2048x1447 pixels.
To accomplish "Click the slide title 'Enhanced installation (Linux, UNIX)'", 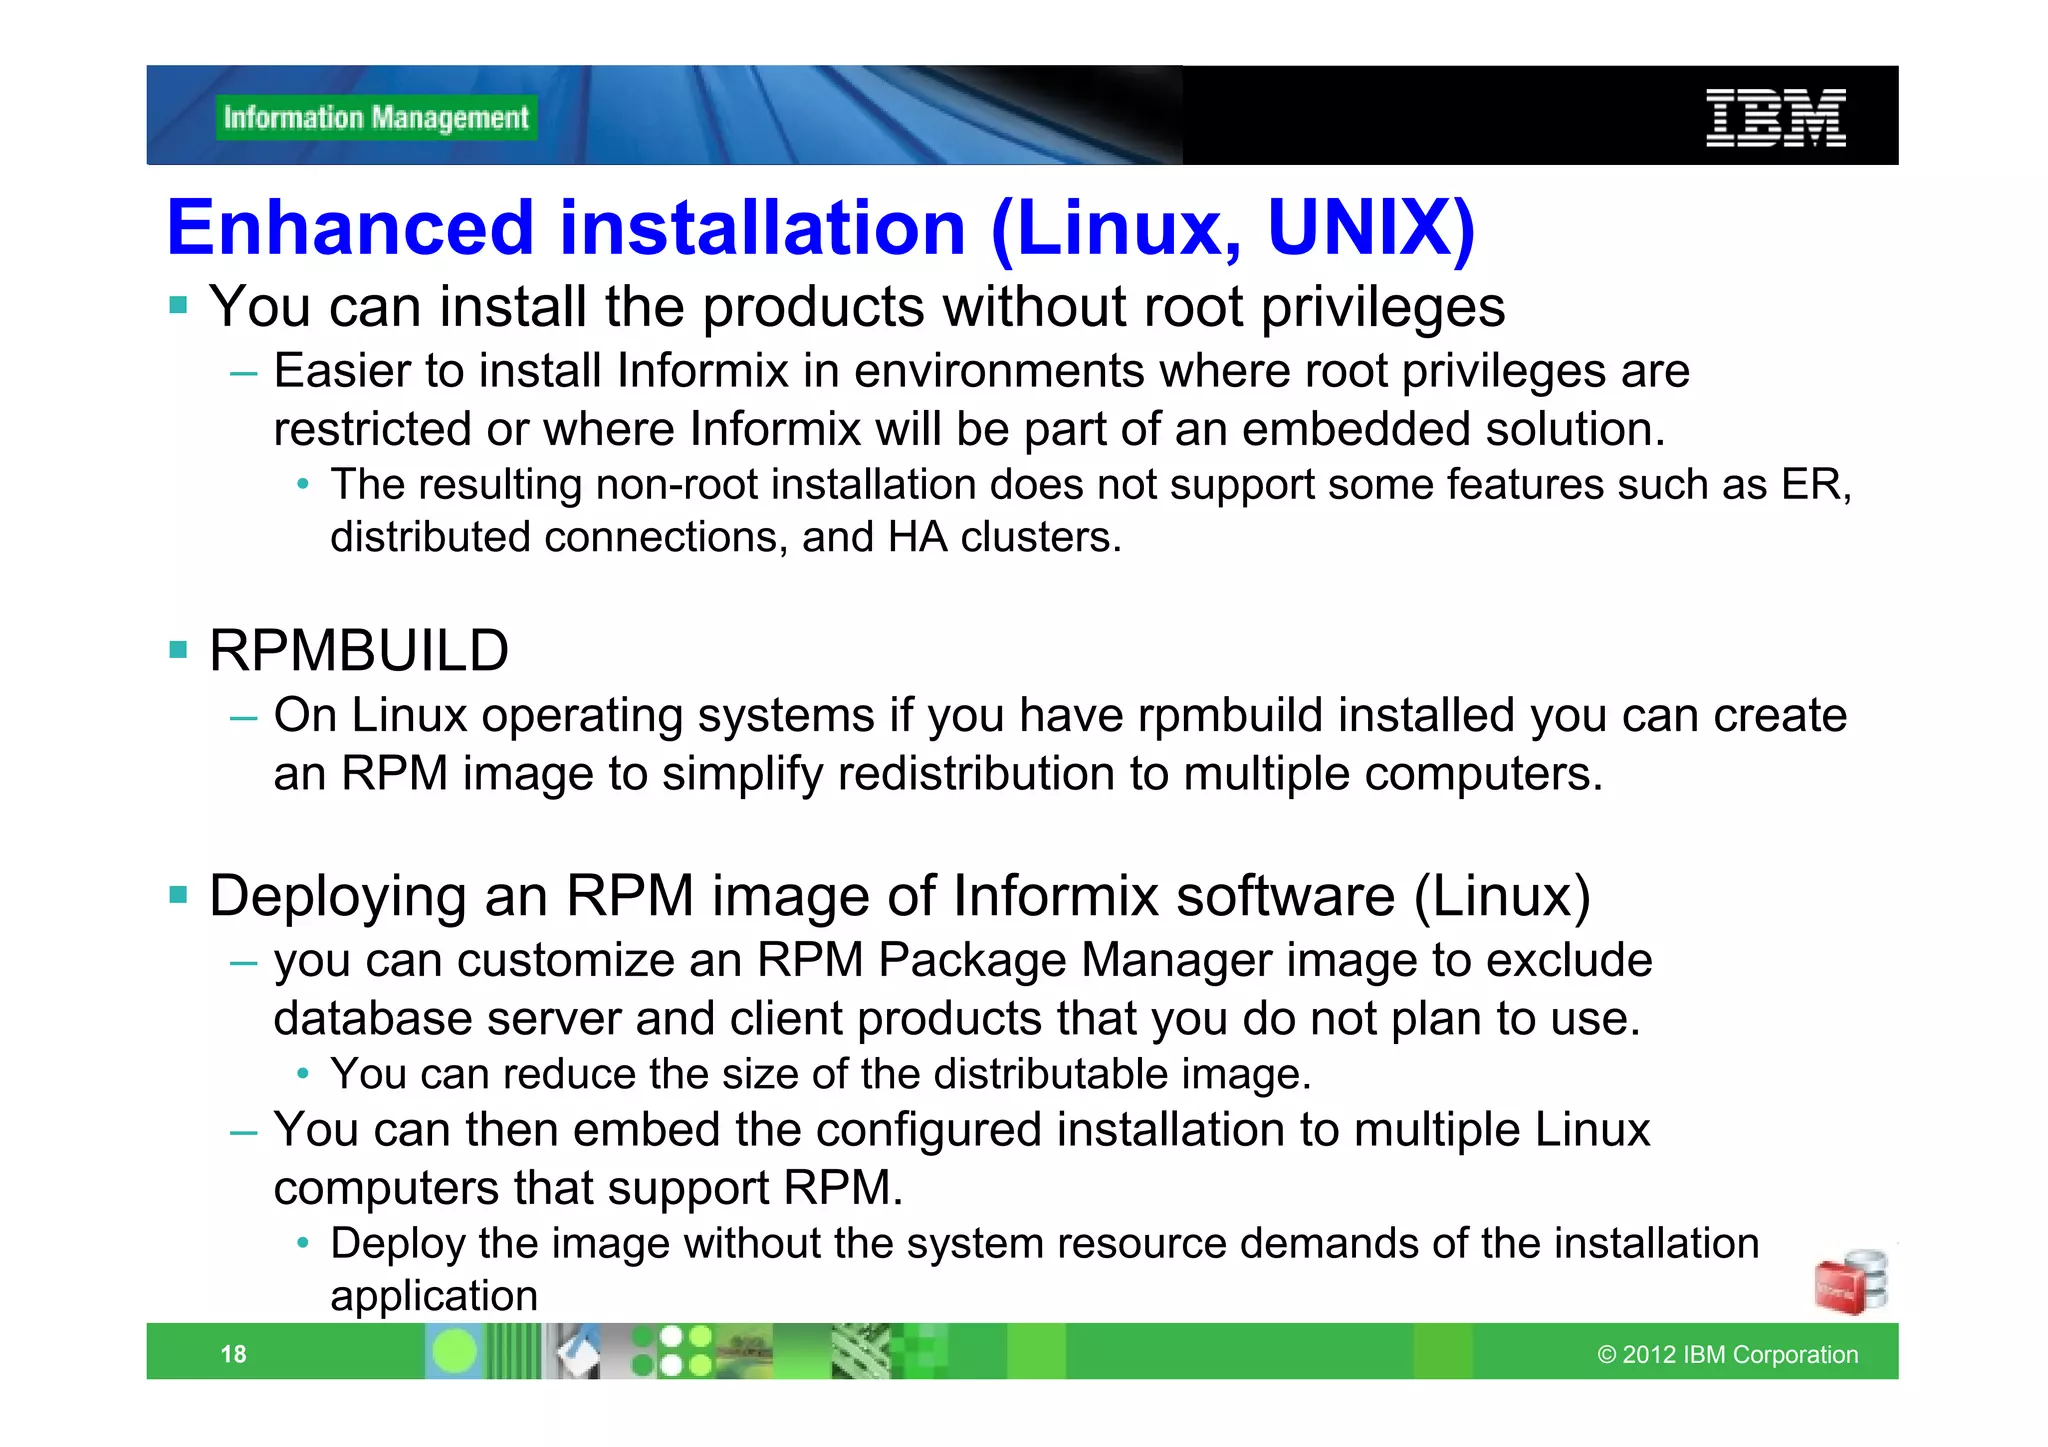I will [x=821, y=229].
